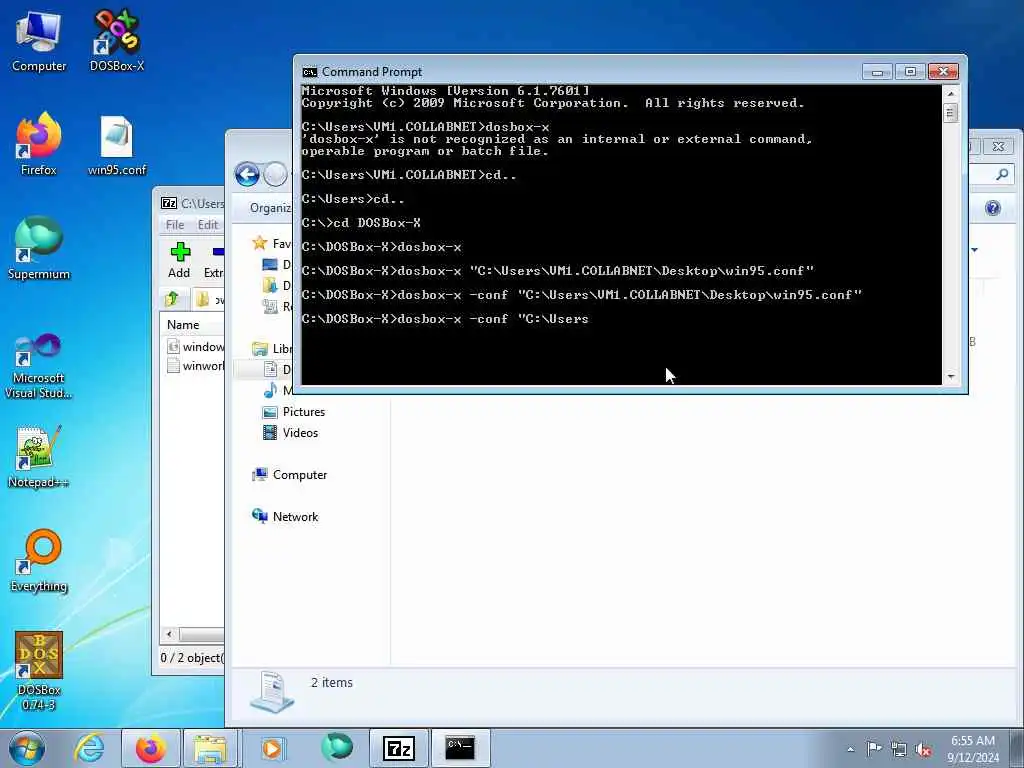Viewport: 1024px width, 768px height.
Task: Open the Organize menu in Explorer
Action: (x=270, y=208)
